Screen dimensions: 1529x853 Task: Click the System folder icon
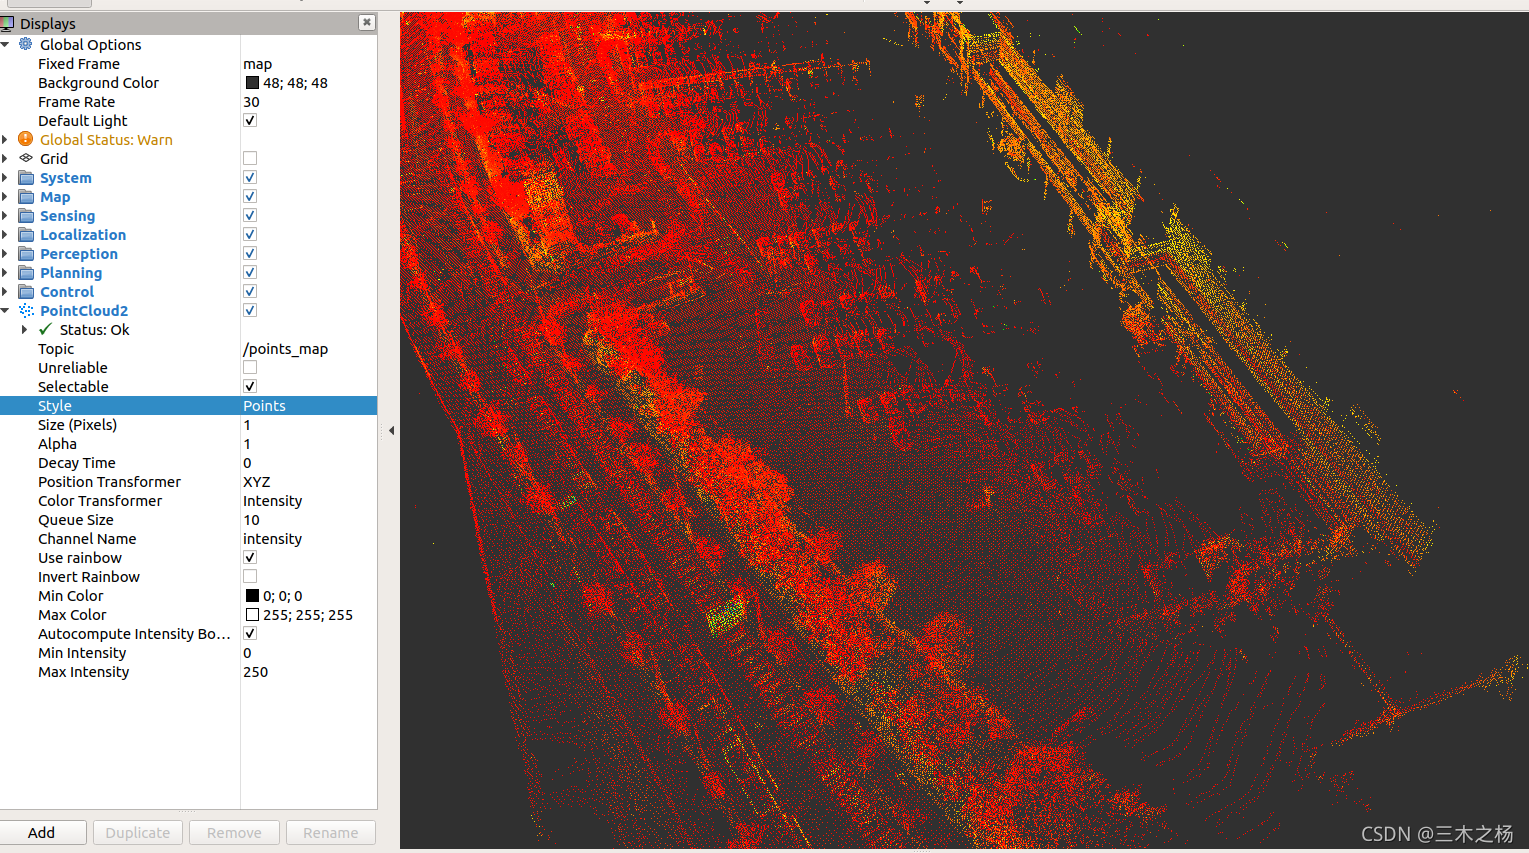(x=26, y=177)
